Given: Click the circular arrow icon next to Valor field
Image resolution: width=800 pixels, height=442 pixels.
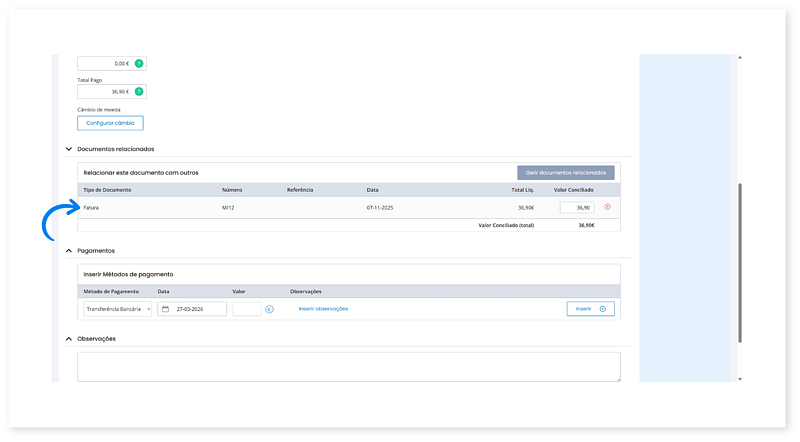Looking at the screenshot, I should [269, 309].
